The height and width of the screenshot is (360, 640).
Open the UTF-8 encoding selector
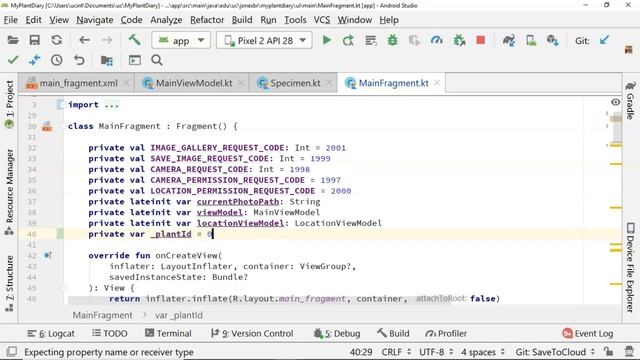[436, 352]
